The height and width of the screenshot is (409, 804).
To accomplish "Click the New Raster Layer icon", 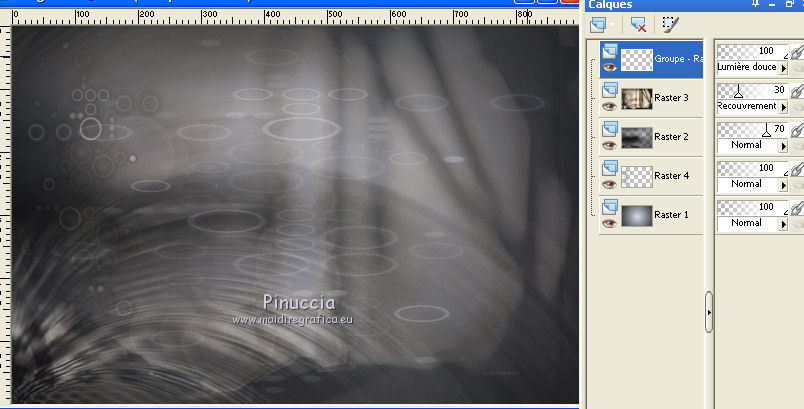I will point(598,25).
